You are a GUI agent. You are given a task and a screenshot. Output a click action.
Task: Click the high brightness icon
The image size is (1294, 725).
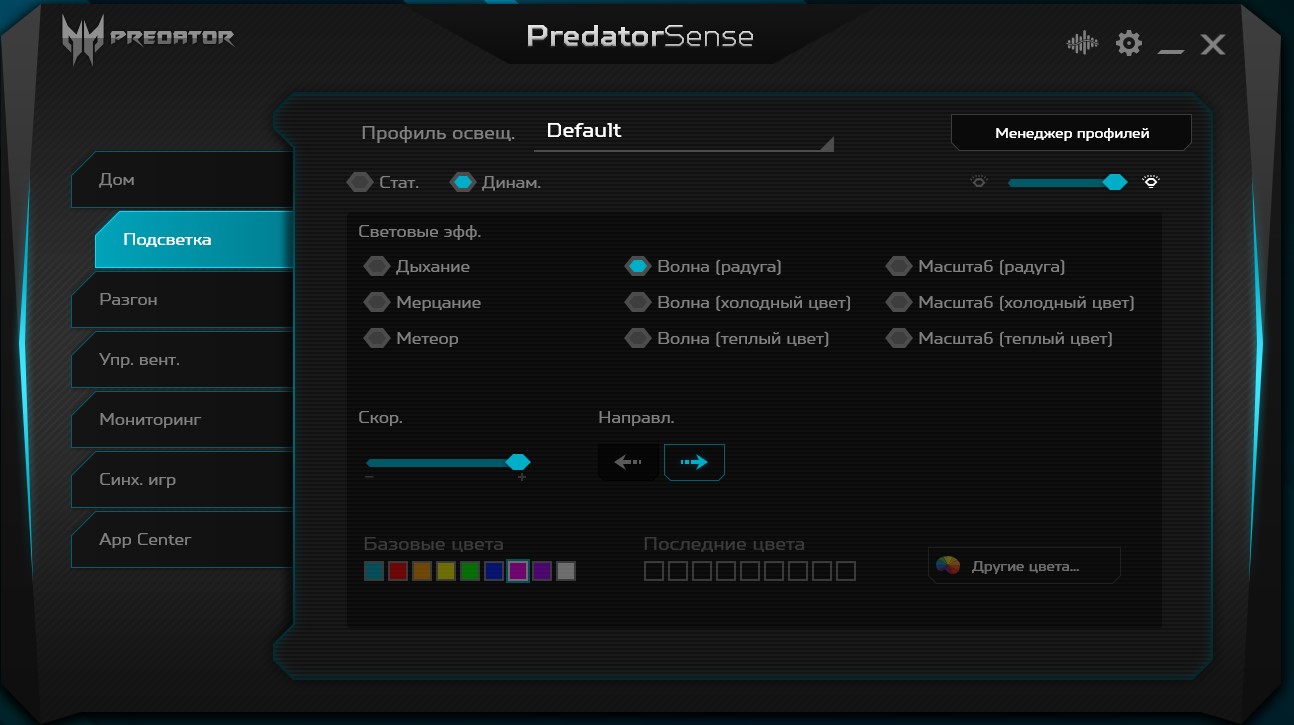[1152, 182]
